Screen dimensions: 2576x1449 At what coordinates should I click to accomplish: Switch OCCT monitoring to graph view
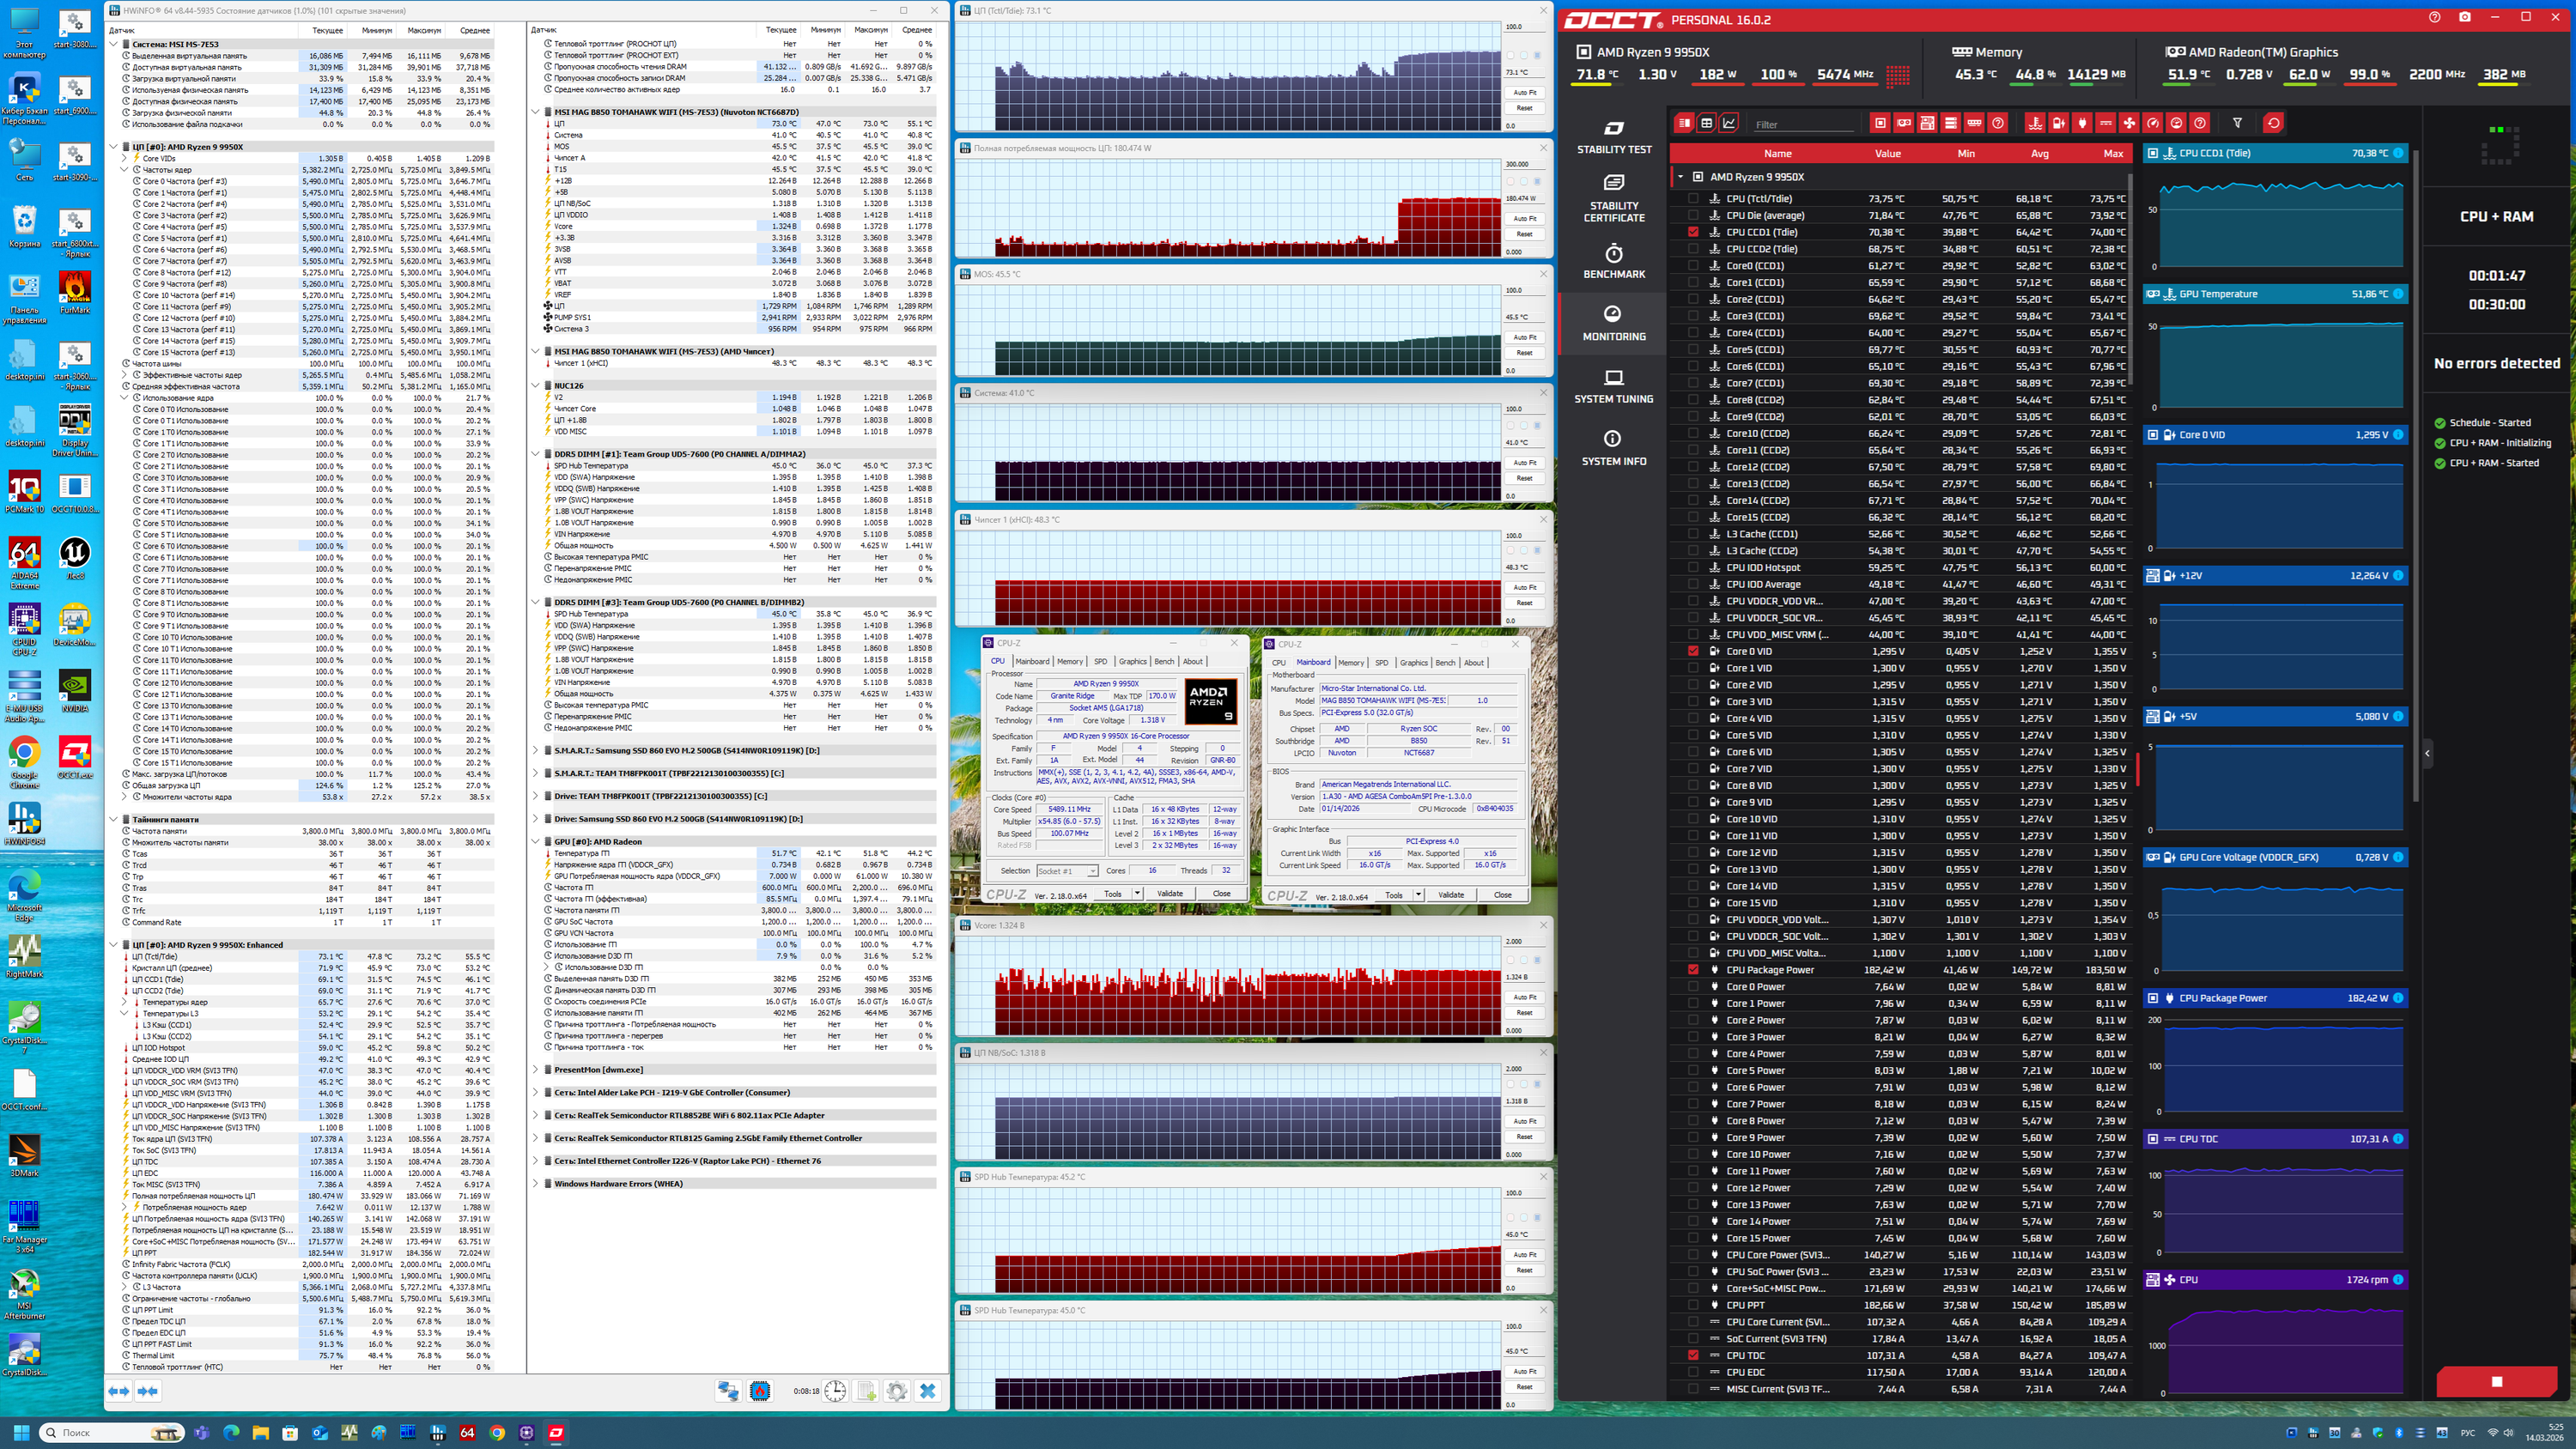(1729, 123)
